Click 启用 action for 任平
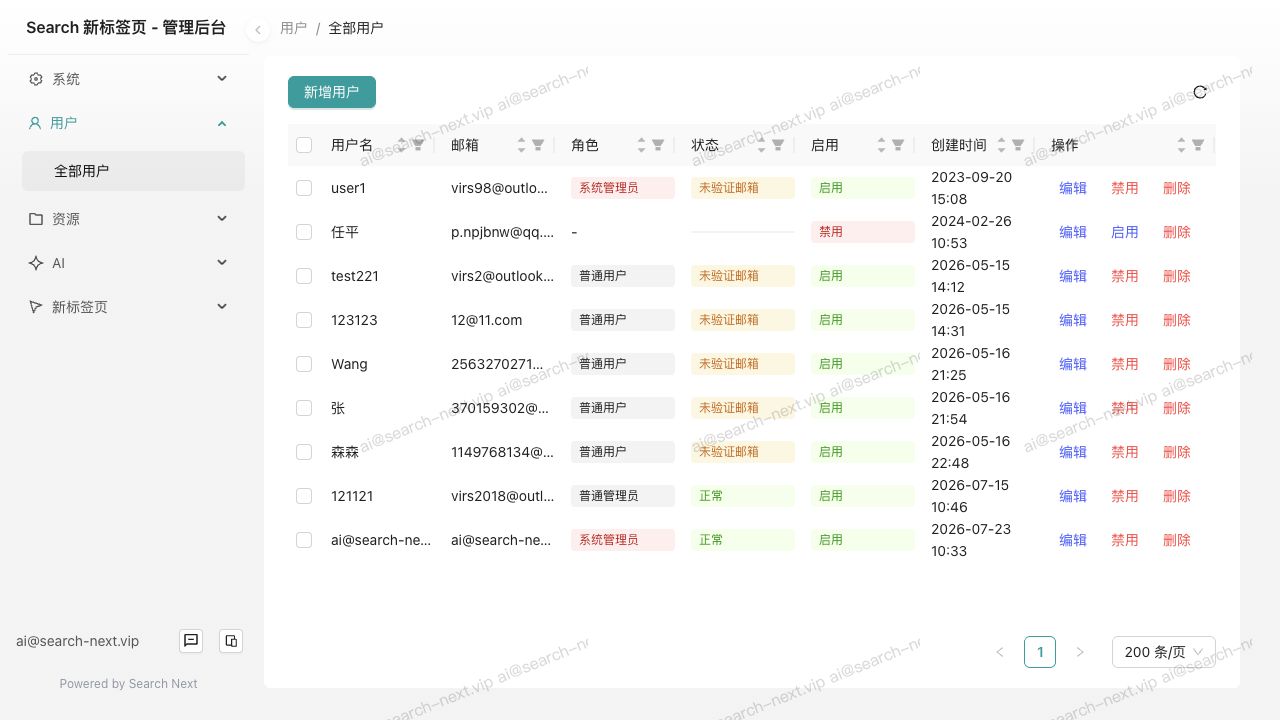Screen dimensions: 1280x720 tap(1125, 232)
